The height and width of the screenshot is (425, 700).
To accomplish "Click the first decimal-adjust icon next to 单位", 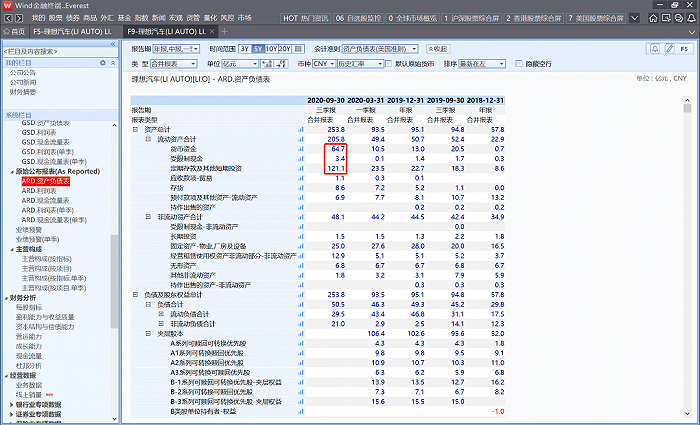I will 267,64.
